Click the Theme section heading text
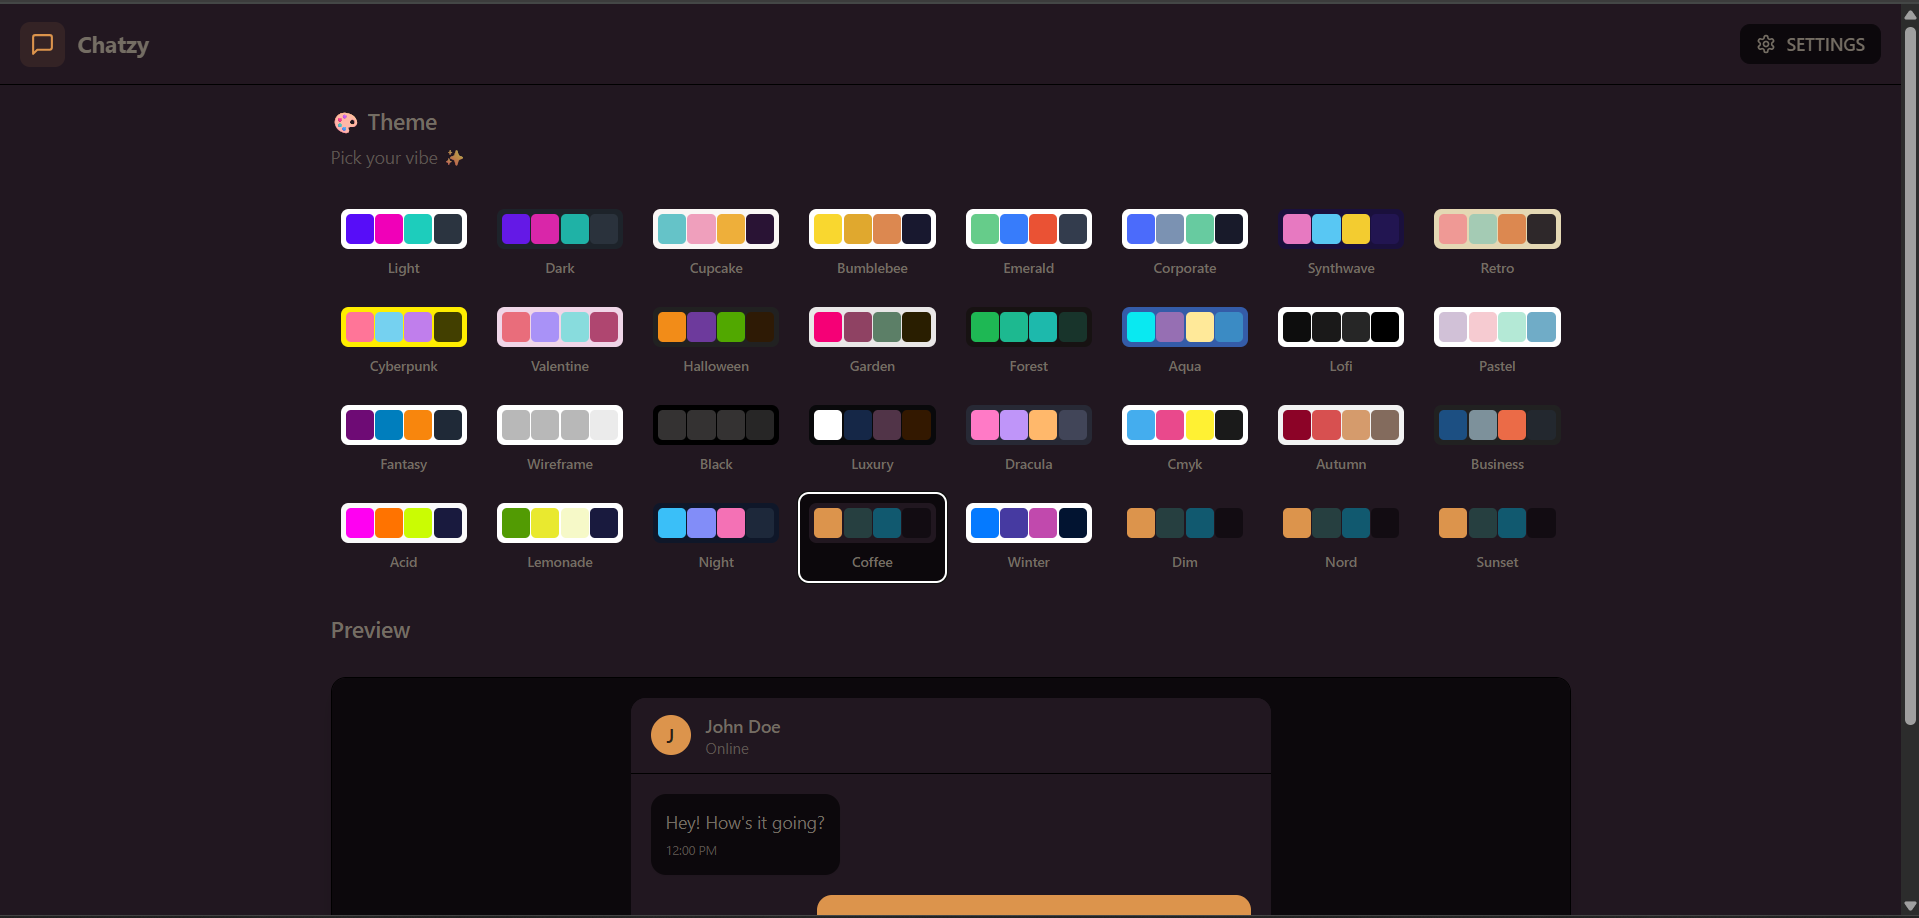The image size is (1919, 918). click(x=402, y=122)
